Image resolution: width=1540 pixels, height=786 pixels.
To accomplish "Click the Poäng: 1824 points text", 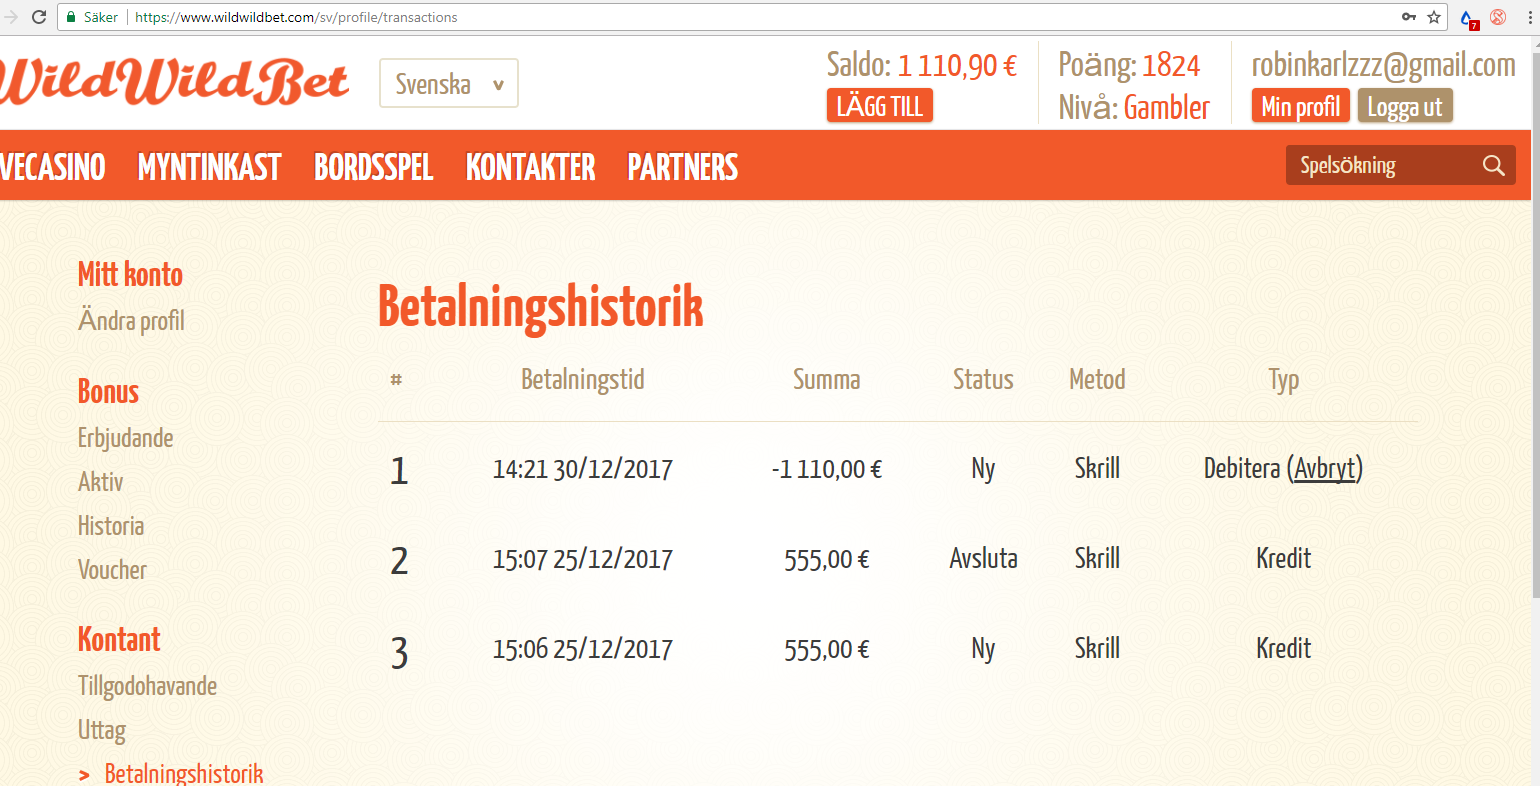I will [1129, 65].
